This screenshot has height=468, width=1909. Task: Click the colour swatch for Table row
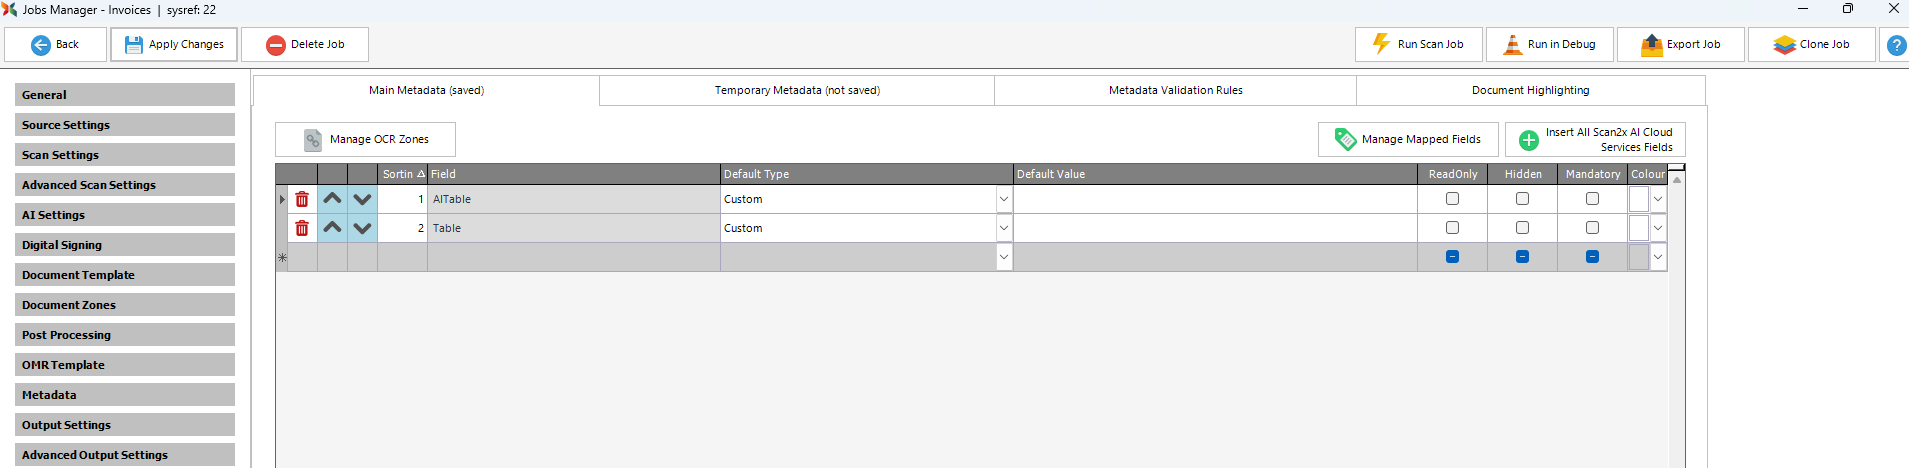[1638, 228]
